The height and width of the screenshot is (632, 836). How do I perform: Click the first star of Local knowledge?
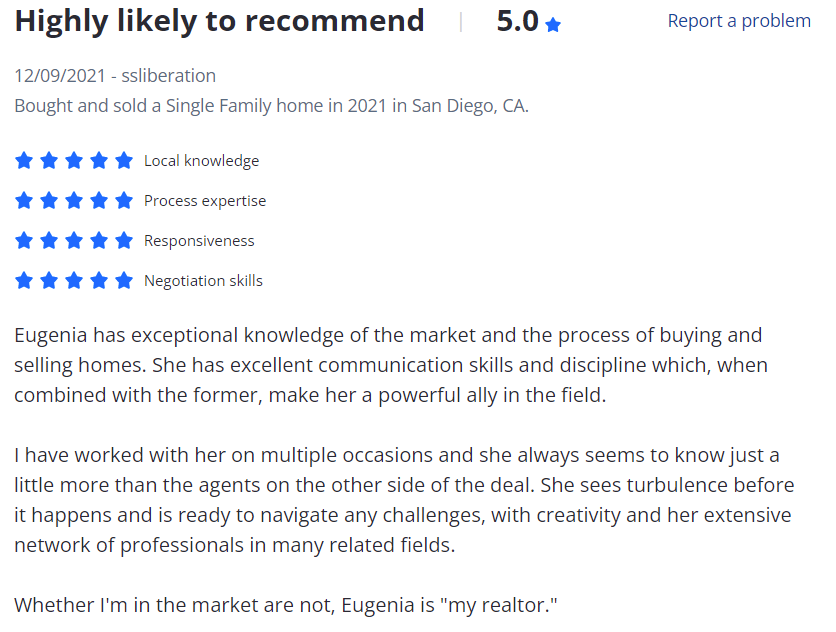[x=24, y=160]
